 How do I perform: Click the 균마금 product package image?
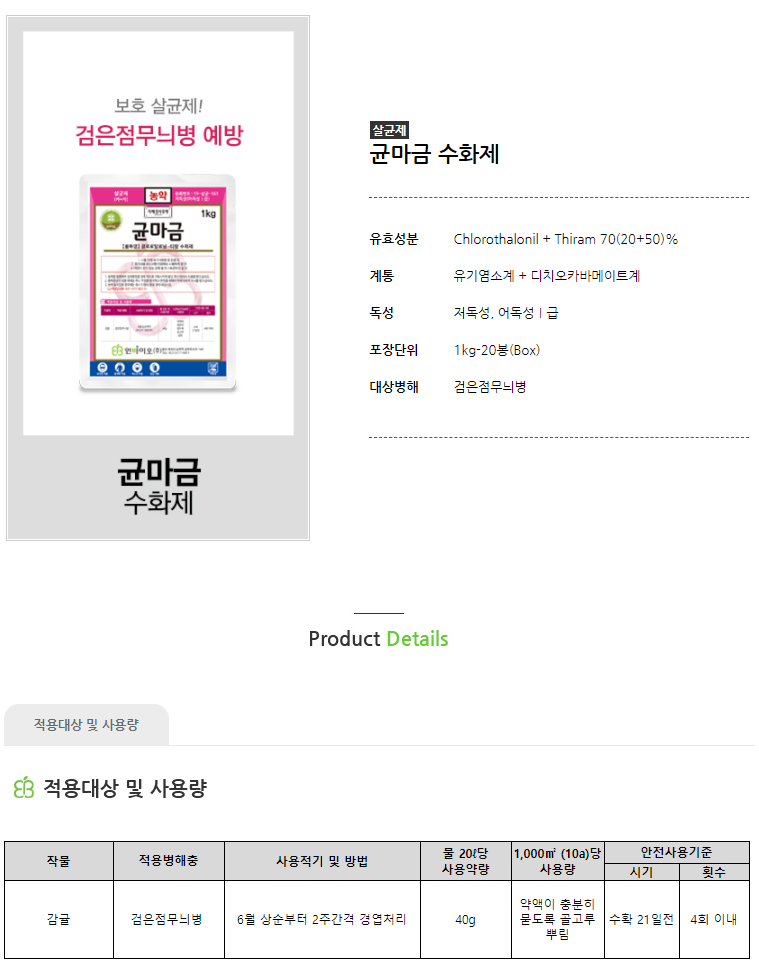(x=157, y=283)
